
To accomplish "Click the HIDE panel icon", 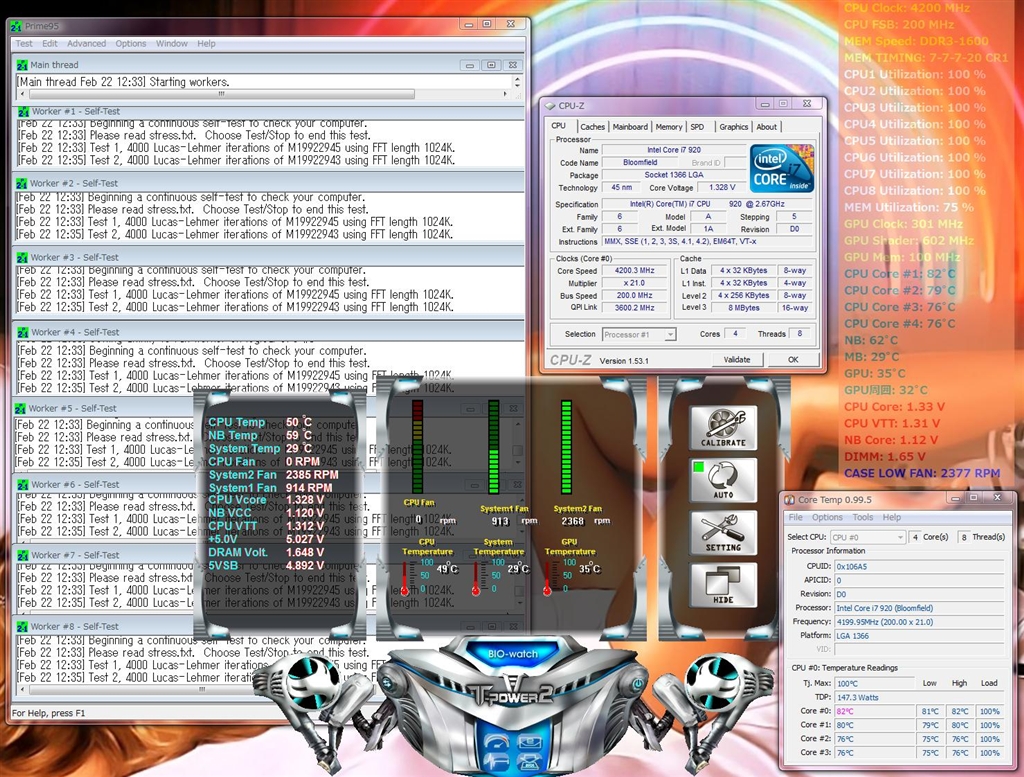I will tap(723, 584).
